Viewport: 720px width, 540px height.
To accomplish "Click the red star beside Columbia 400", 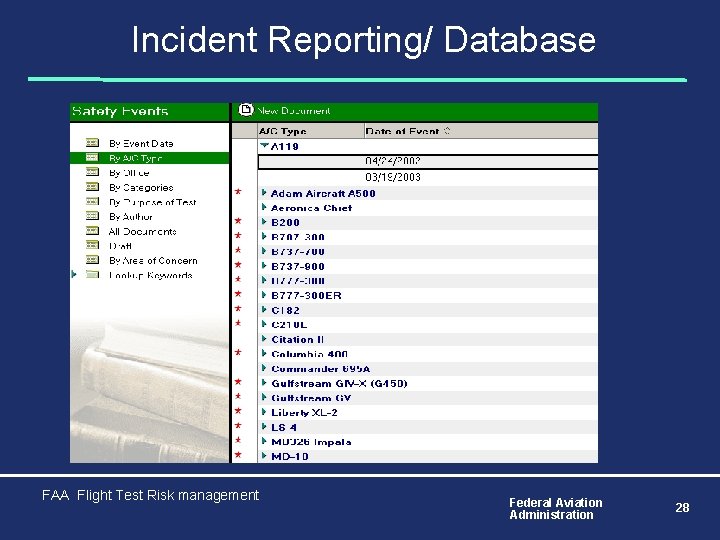I will pyautogui.click(x=238, y=353).
